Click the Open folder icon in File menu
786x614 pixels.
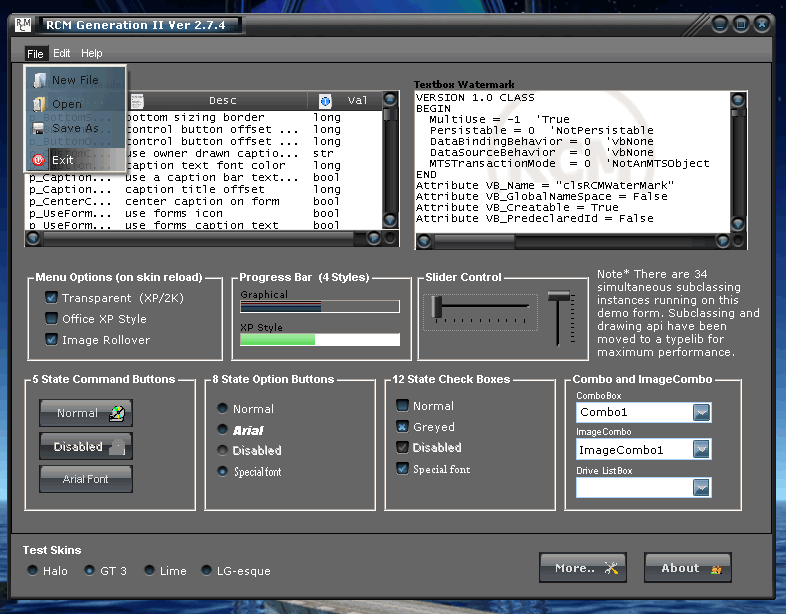tap(39, 104)
